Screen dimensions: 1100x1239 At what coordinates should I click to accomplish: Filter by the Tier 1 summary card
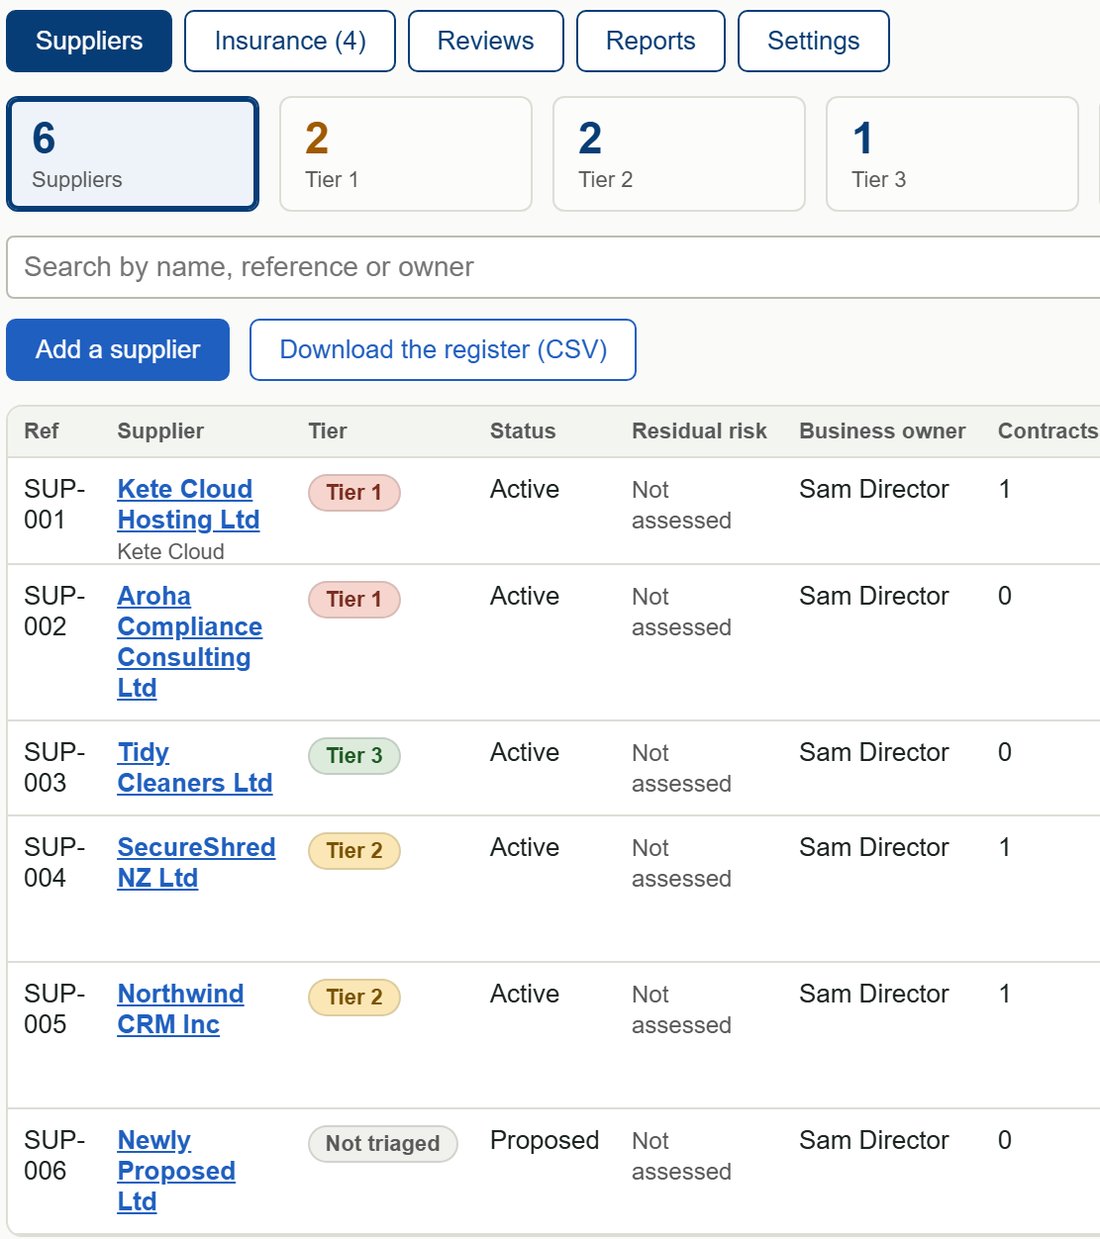click(406, 154)
